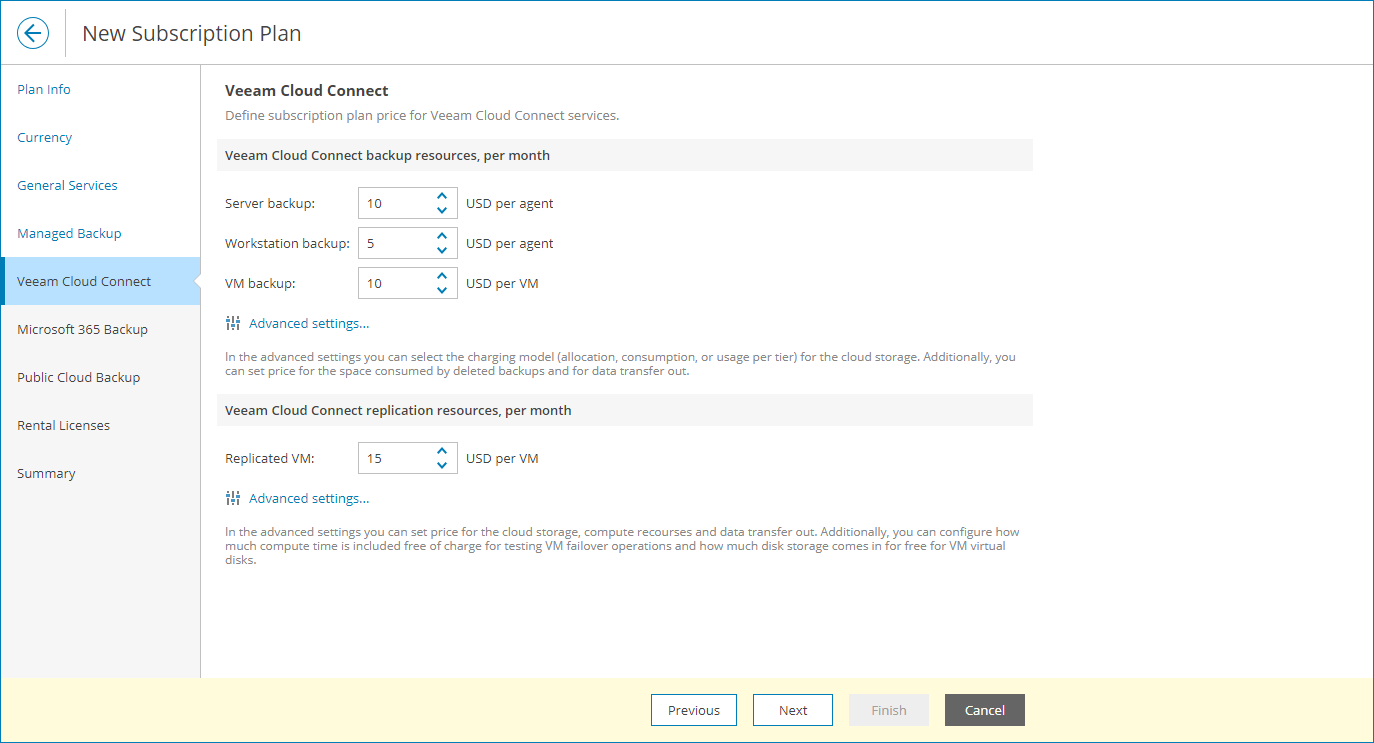Image resolution: width=1374 pixels, height=743 pixels.
Task: Go to the Managed Backup step
Action: coord(69,233)
